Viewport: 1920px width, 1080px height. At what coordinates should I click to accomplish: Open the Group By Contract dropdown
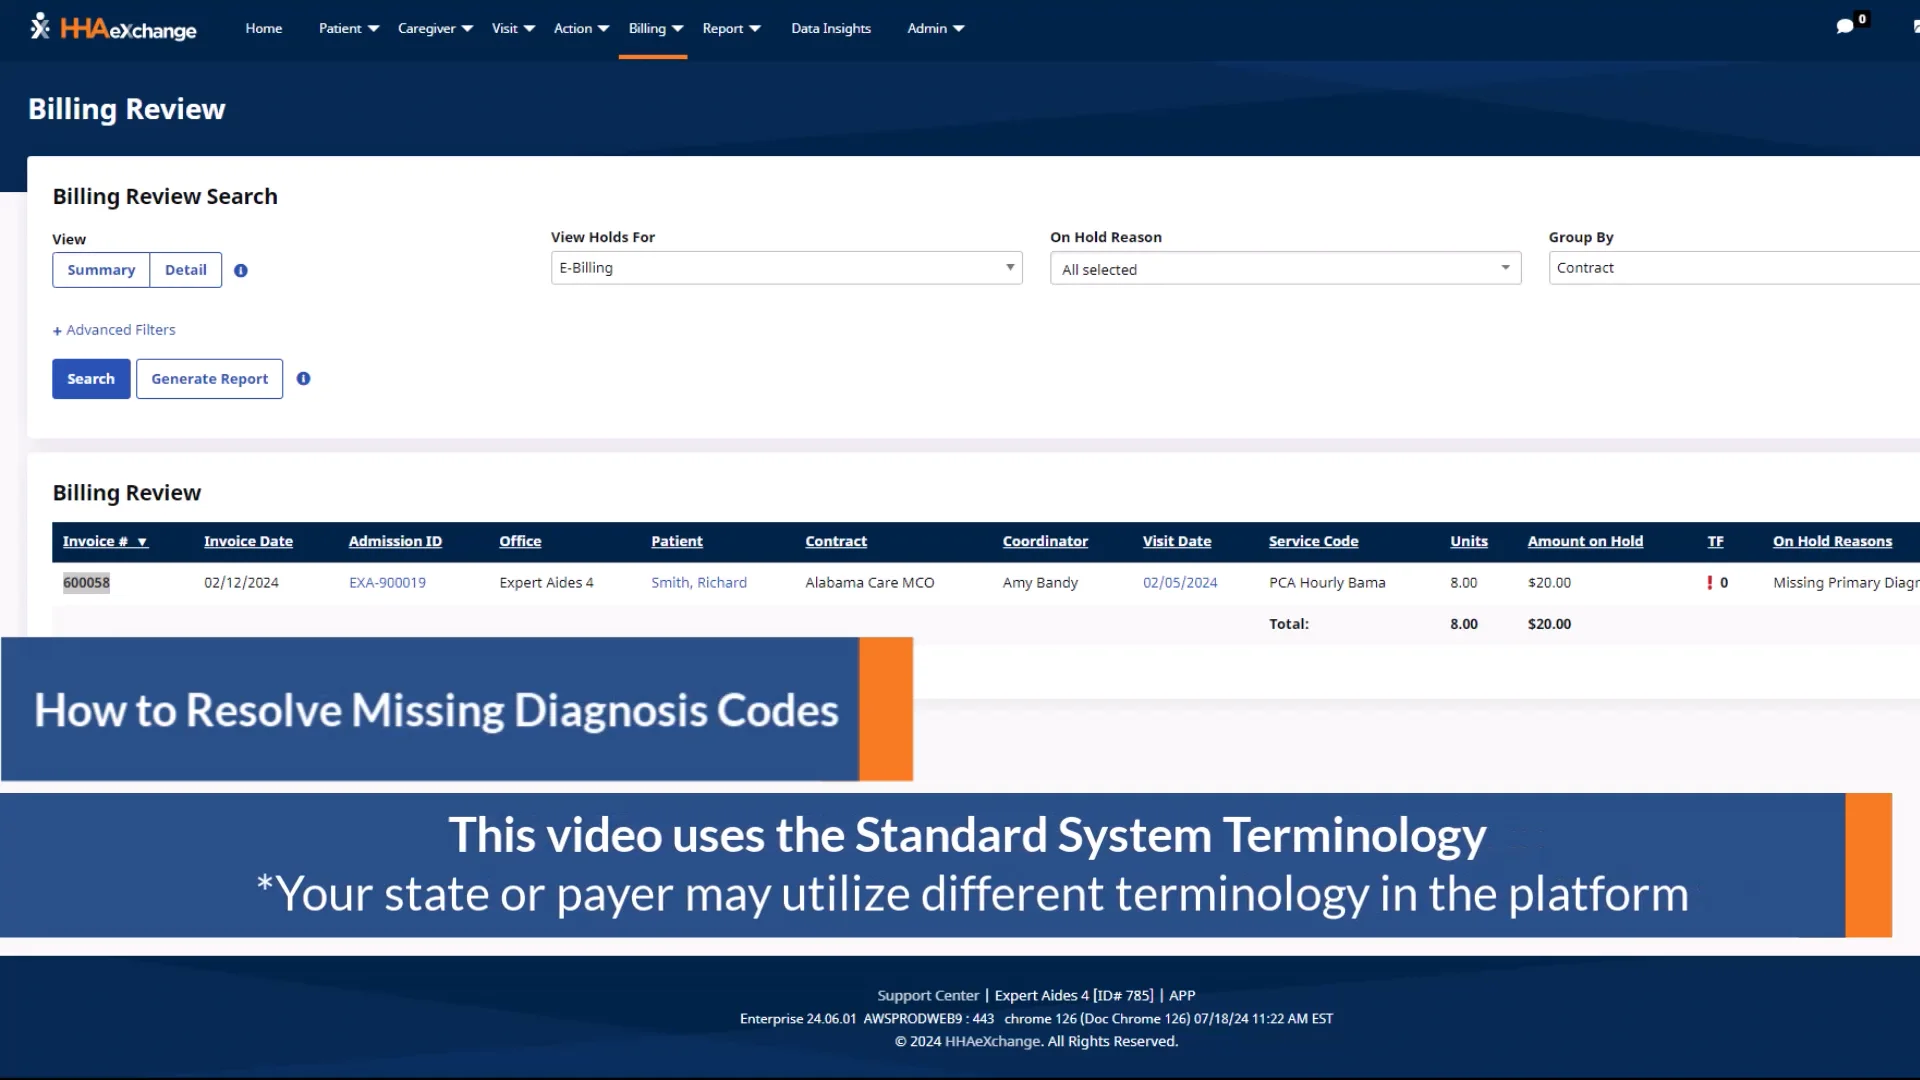pyautogui.click(x=1733, y=267)
